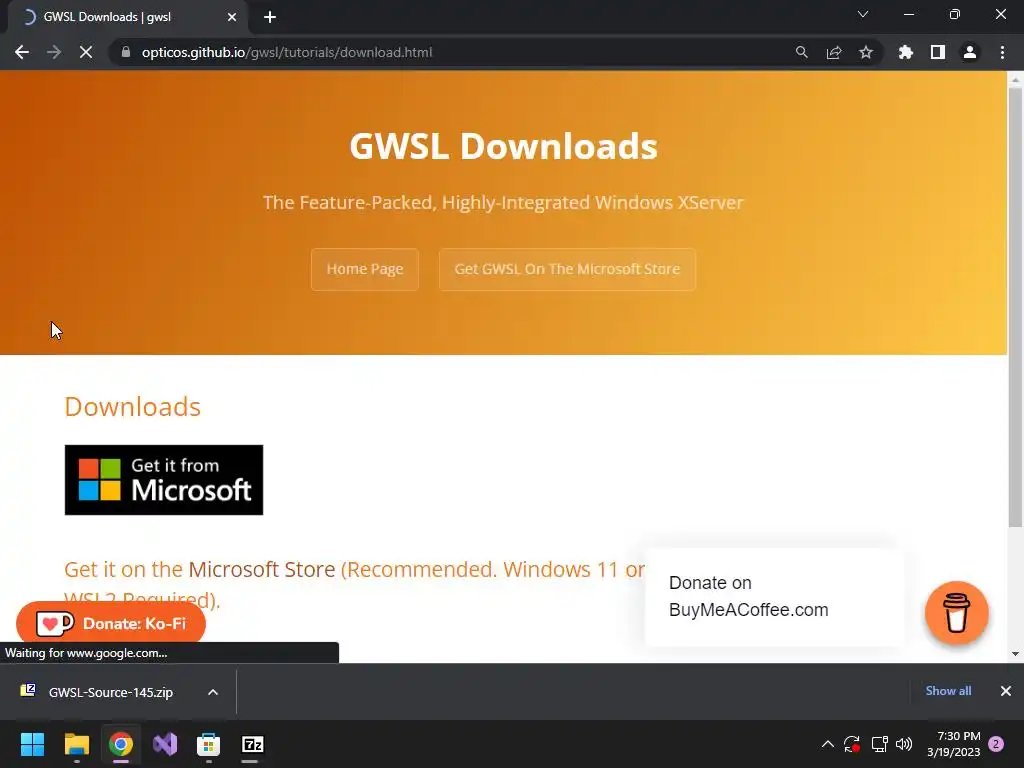Expand options for GWSL-Source-145.zip download
This screenshot has width=1024, height=768.
click(x=213, y=692)
